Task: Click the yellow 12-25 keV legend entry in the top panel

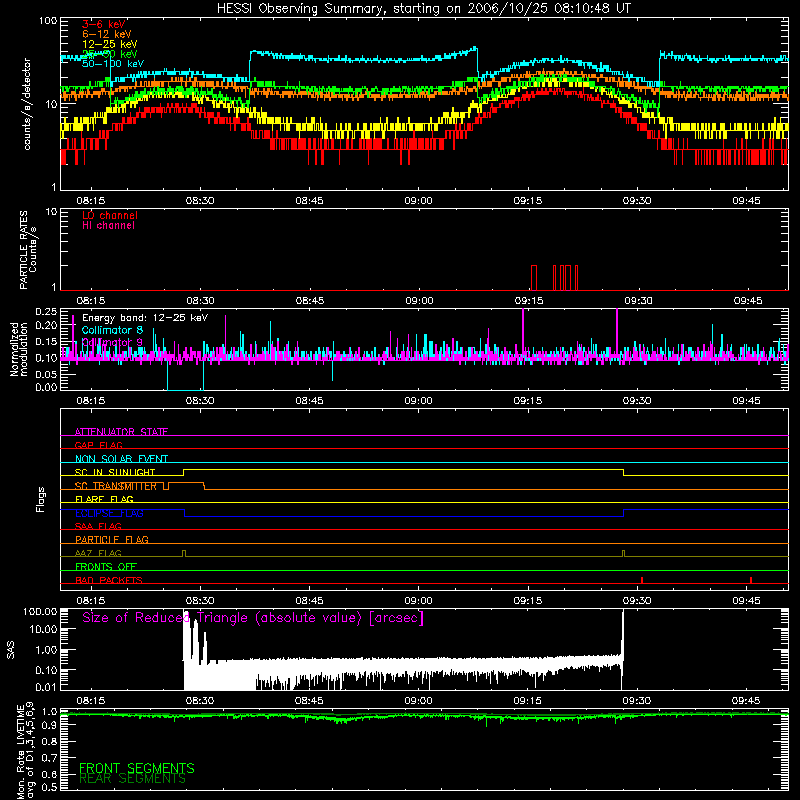Action: click(110, 44)
